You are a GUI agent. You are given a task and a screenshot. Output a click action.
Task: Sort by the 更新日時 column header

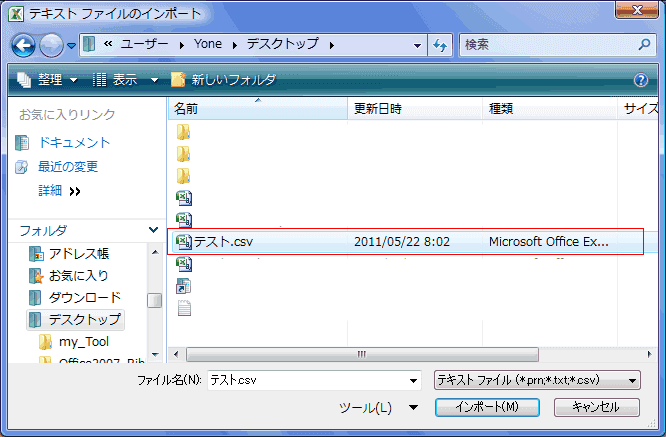click(x=415, y=109)
